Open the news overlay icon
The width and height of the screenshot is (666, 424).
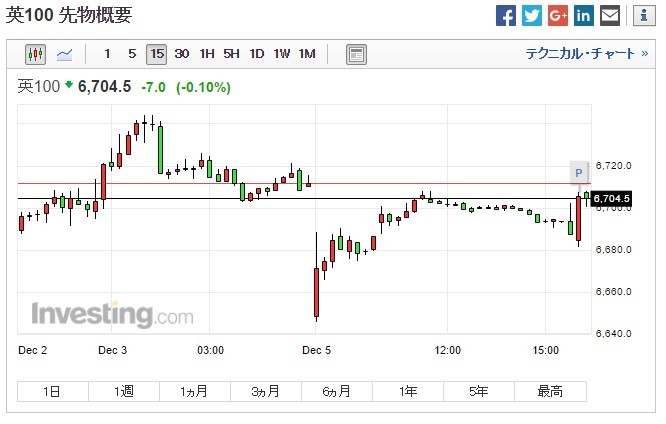[356, 54]
